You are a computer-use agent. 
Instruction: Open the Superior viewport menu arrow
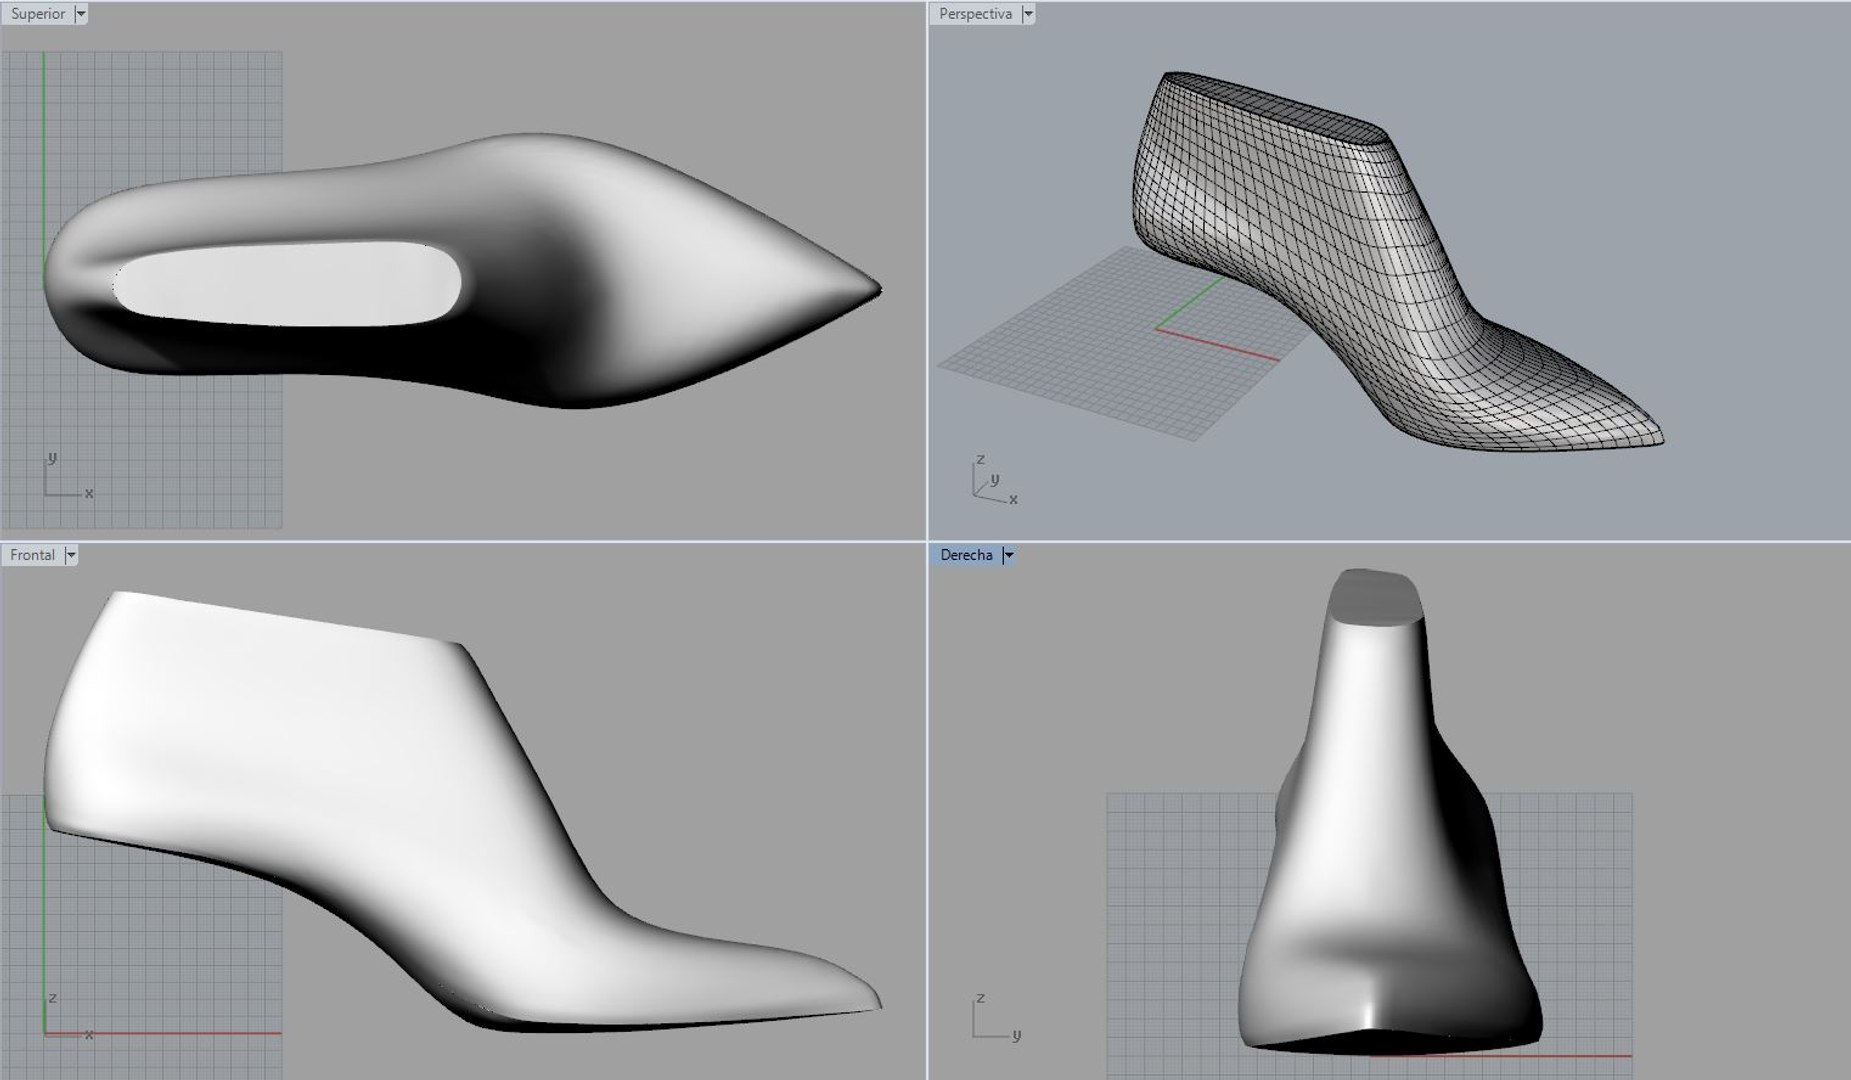(81, 14)
